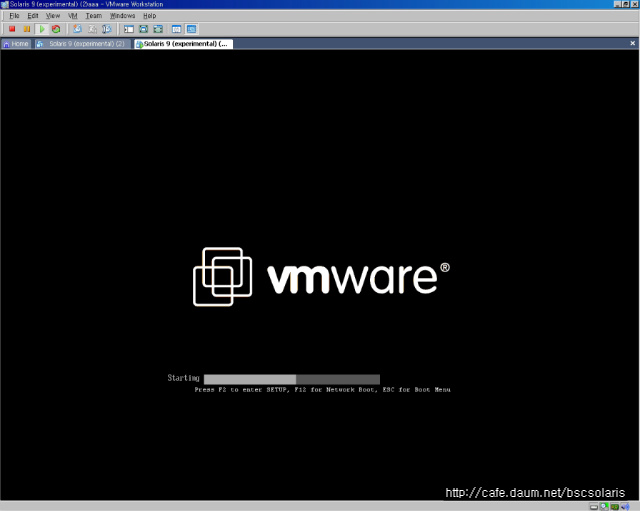
Task: Click the Quick Switch mode icon
Action: 158,29
